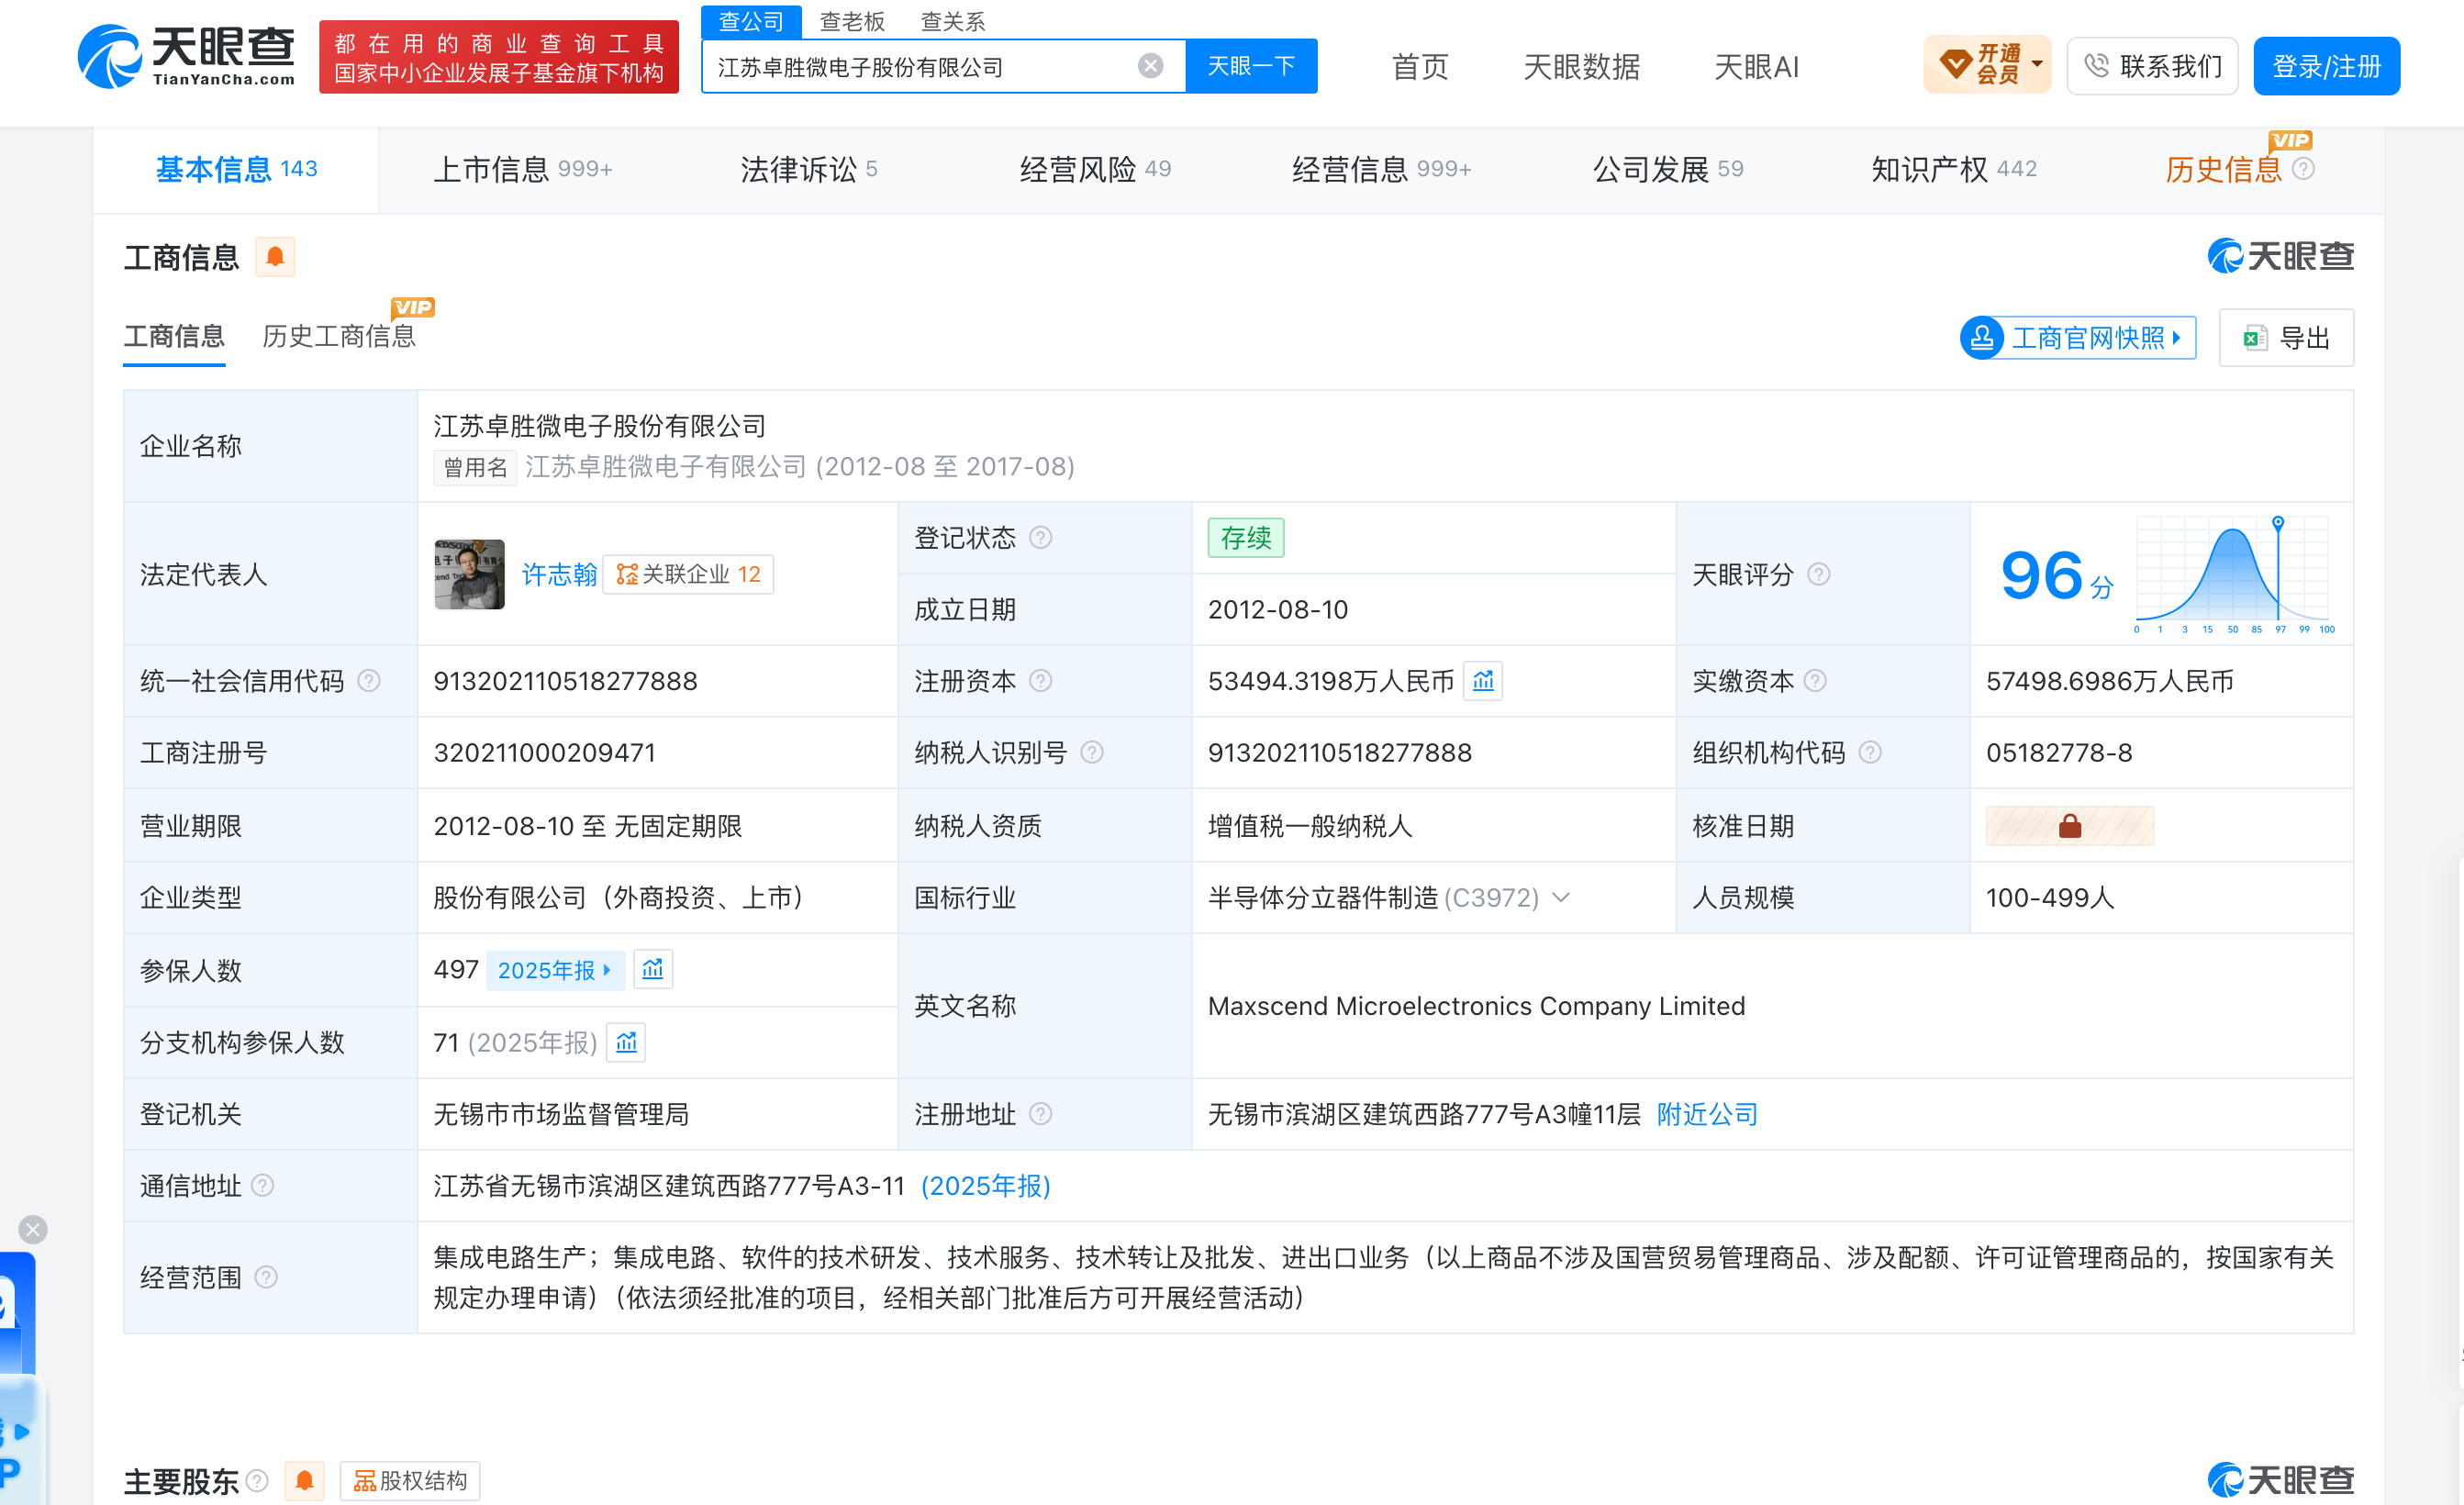Click help icon next to 通信地址
This screenshot has height=1505, width=2464.
(x=262, y=1185)
